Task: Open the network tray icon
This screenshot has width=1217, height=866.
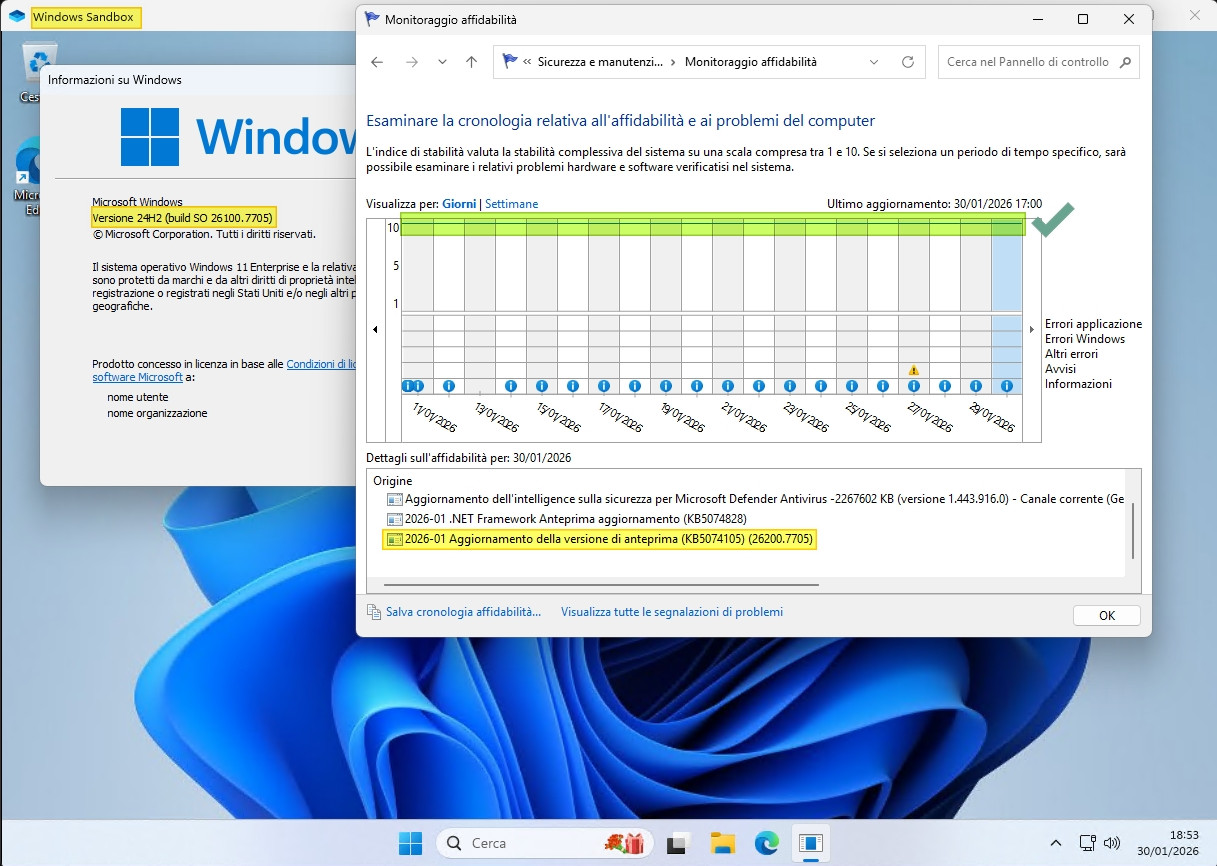Action: (x=1088, y=843)
